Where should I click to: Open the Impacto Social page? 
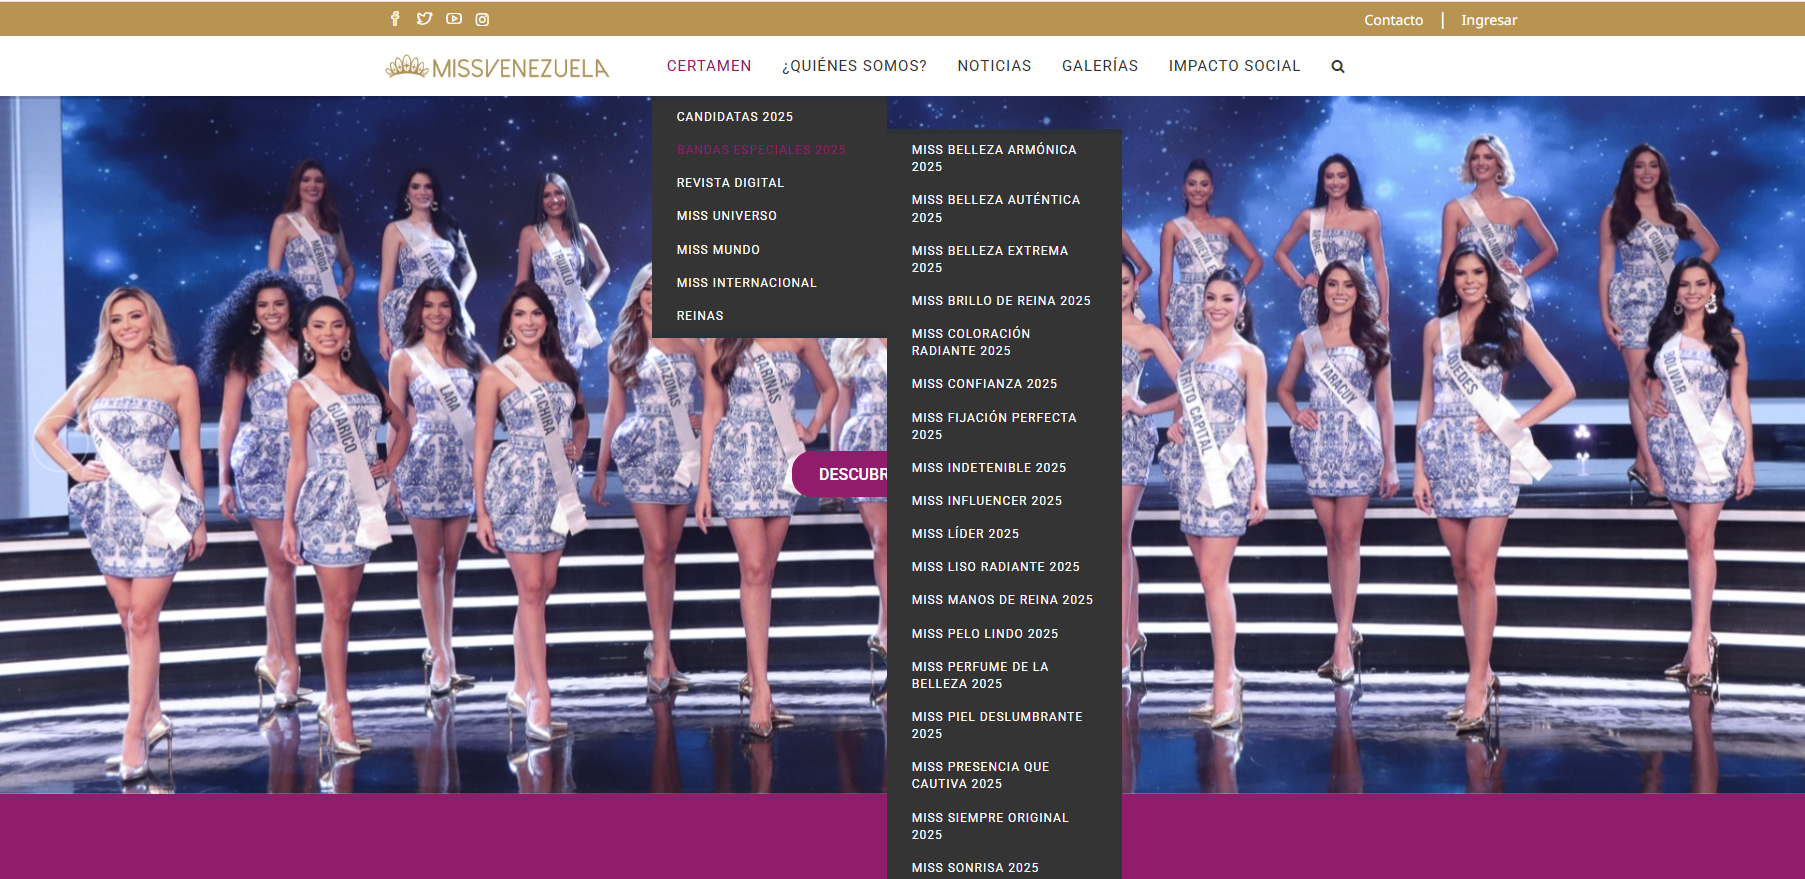coord(1234,66)
